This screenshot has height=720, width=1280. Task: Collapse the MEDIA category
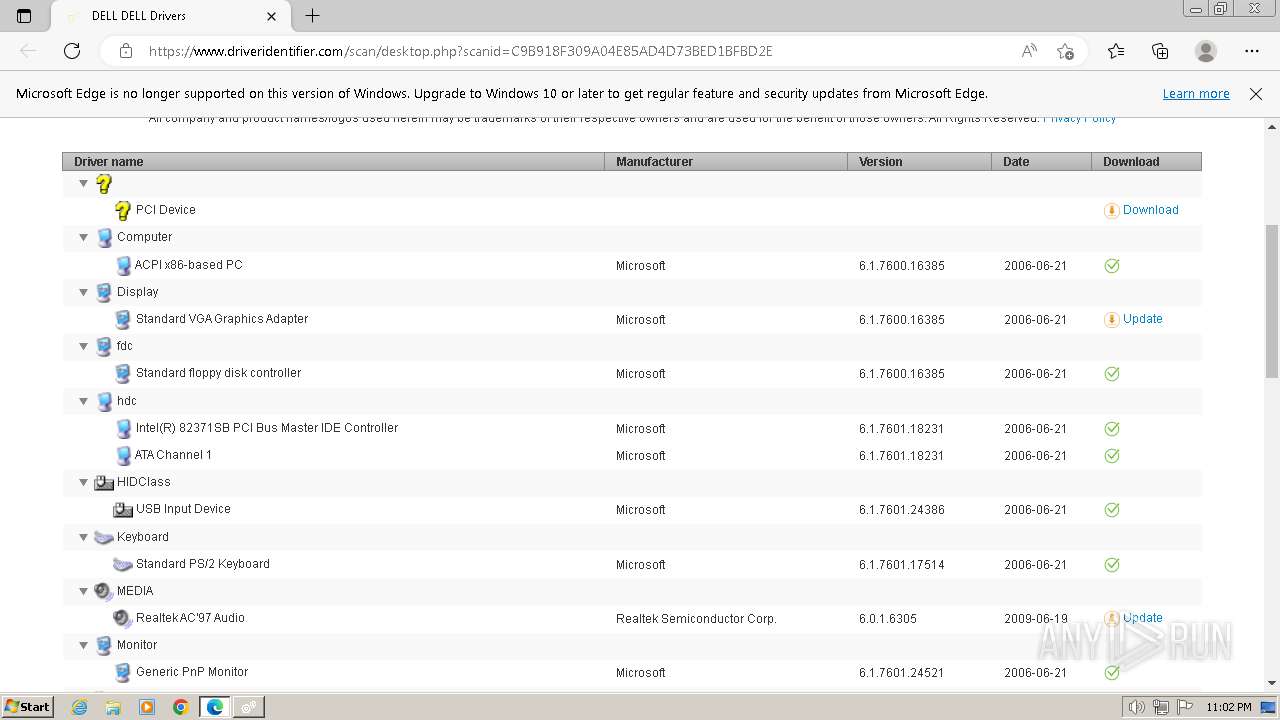click(84, 591)
